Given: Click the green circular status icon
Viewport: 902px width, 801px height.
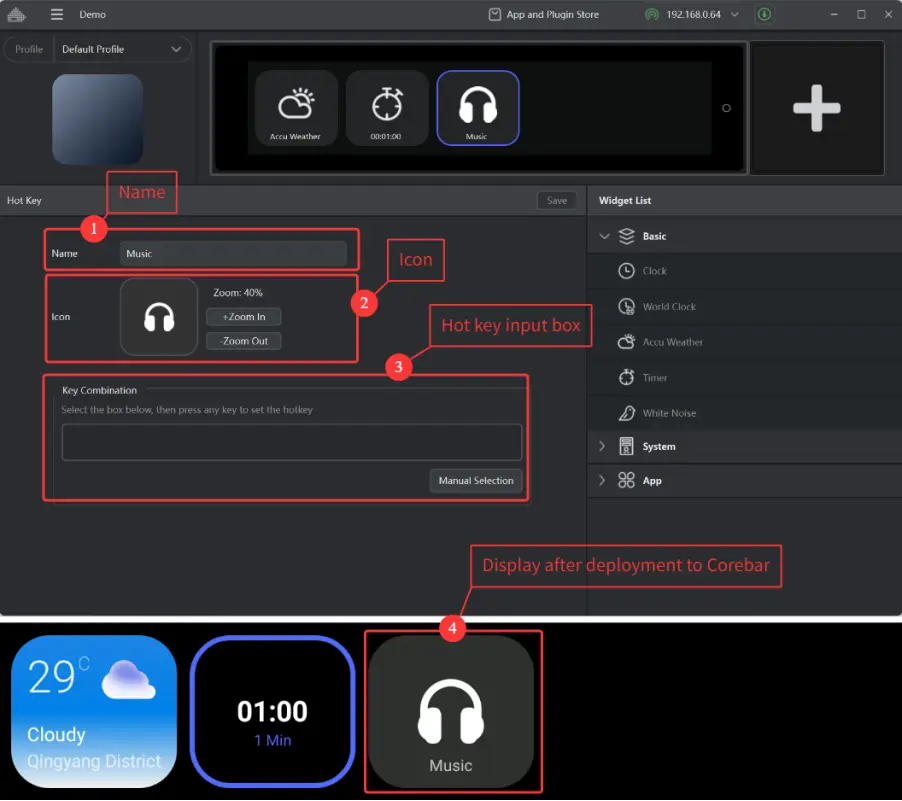Looking at the screenshot, I should click(764, 14).
